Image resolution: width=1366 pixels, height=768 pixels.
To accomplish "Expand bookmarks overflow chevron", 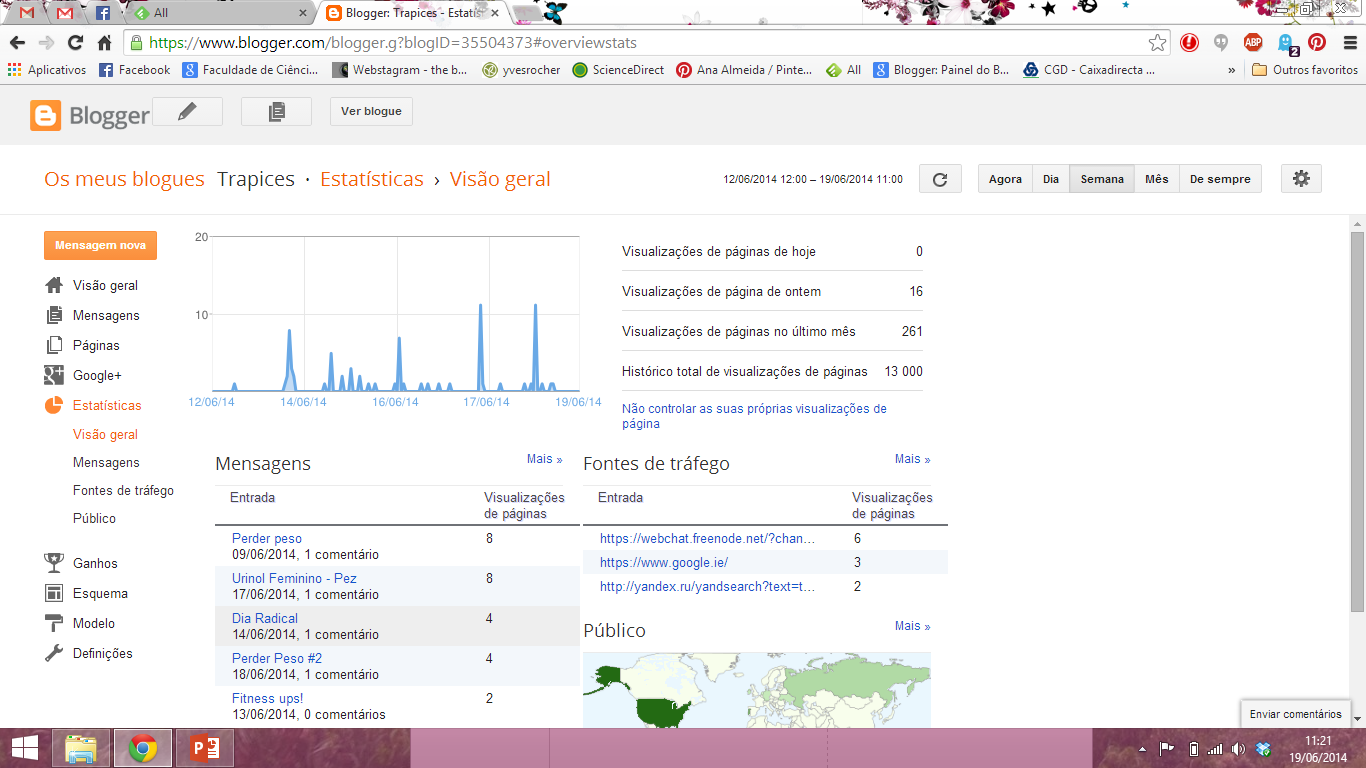I will pos(1231,70).
